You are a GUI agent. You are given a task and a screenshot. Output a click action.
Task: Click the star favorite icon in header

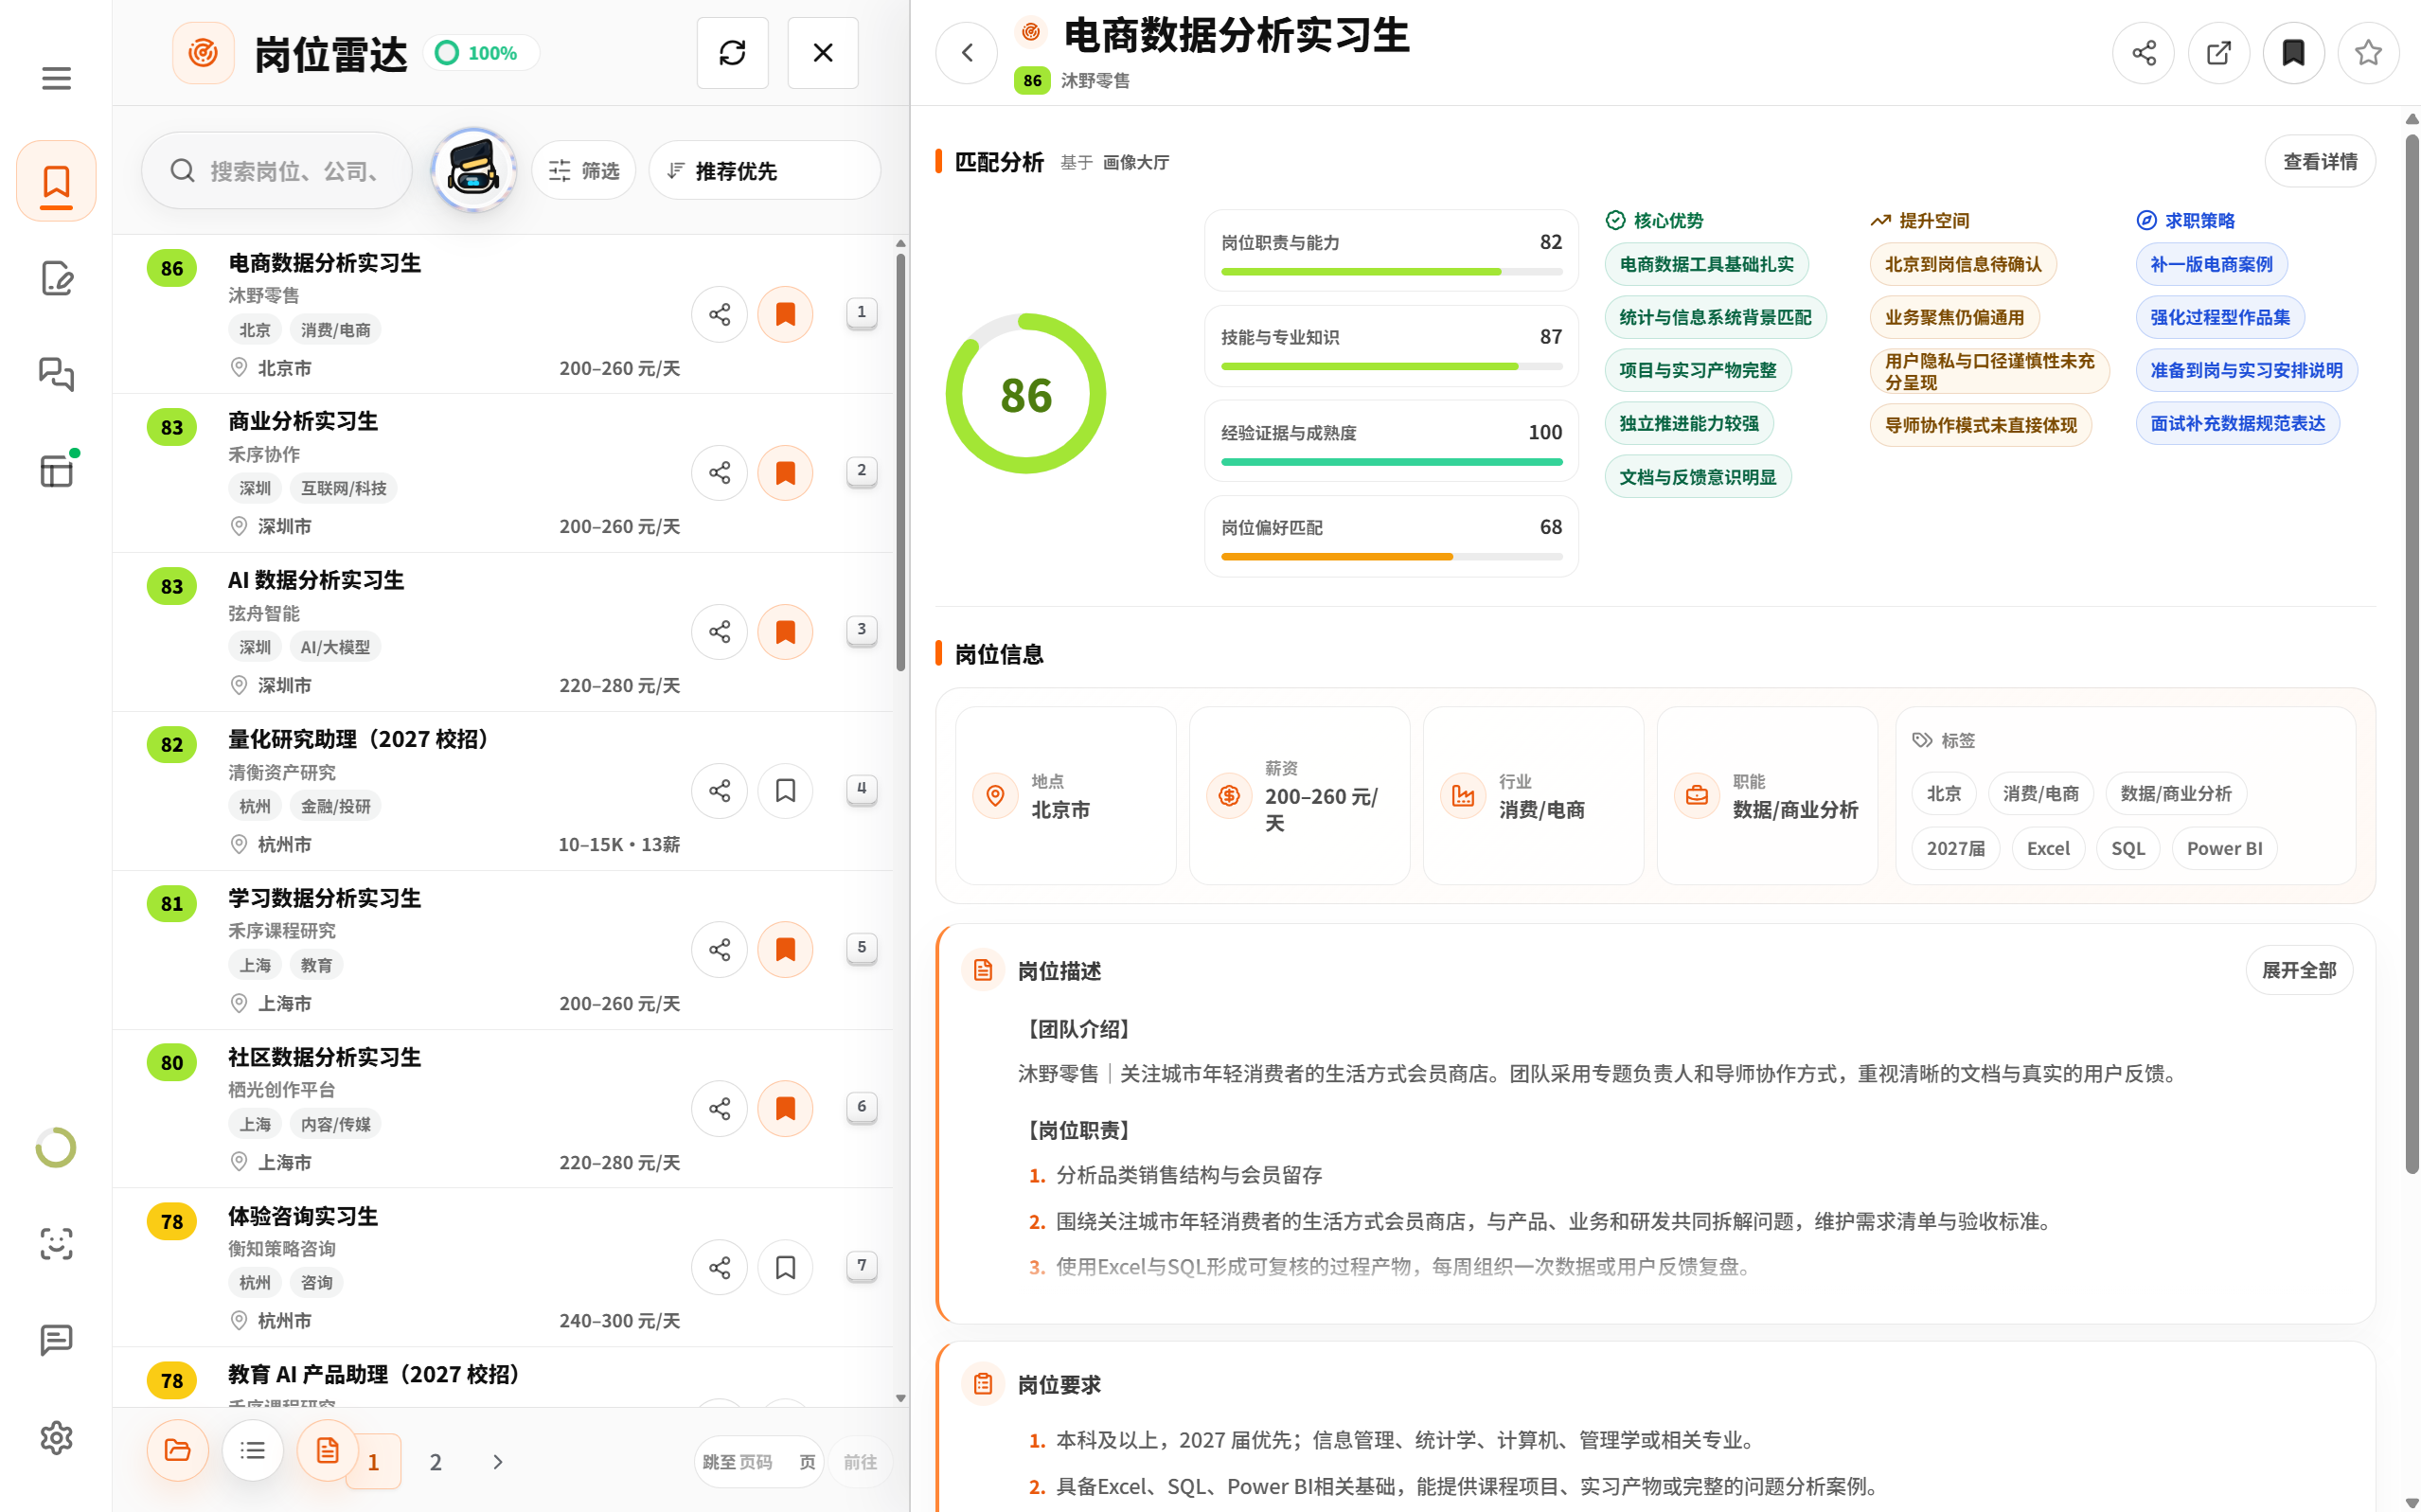(x=2367, y=53)
